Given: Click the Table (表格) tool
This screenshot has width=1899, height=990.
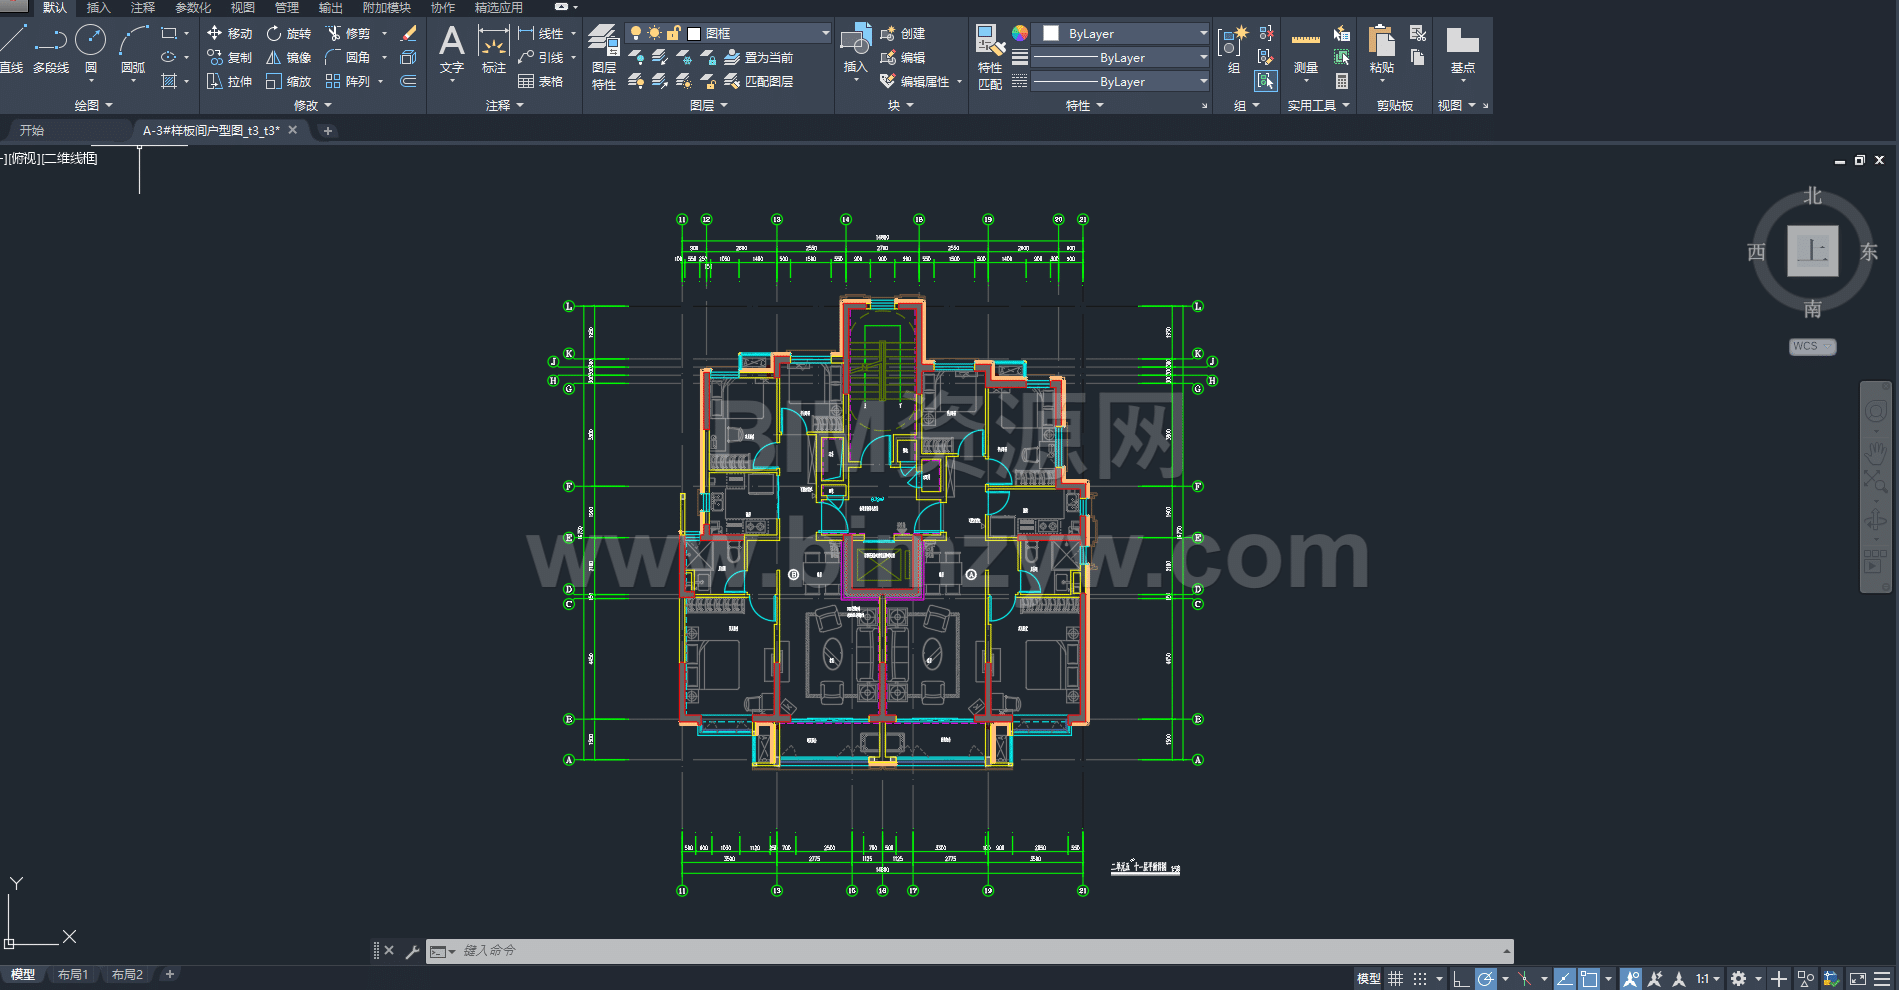Looking at the screenshot, I should tap(540, 81).
